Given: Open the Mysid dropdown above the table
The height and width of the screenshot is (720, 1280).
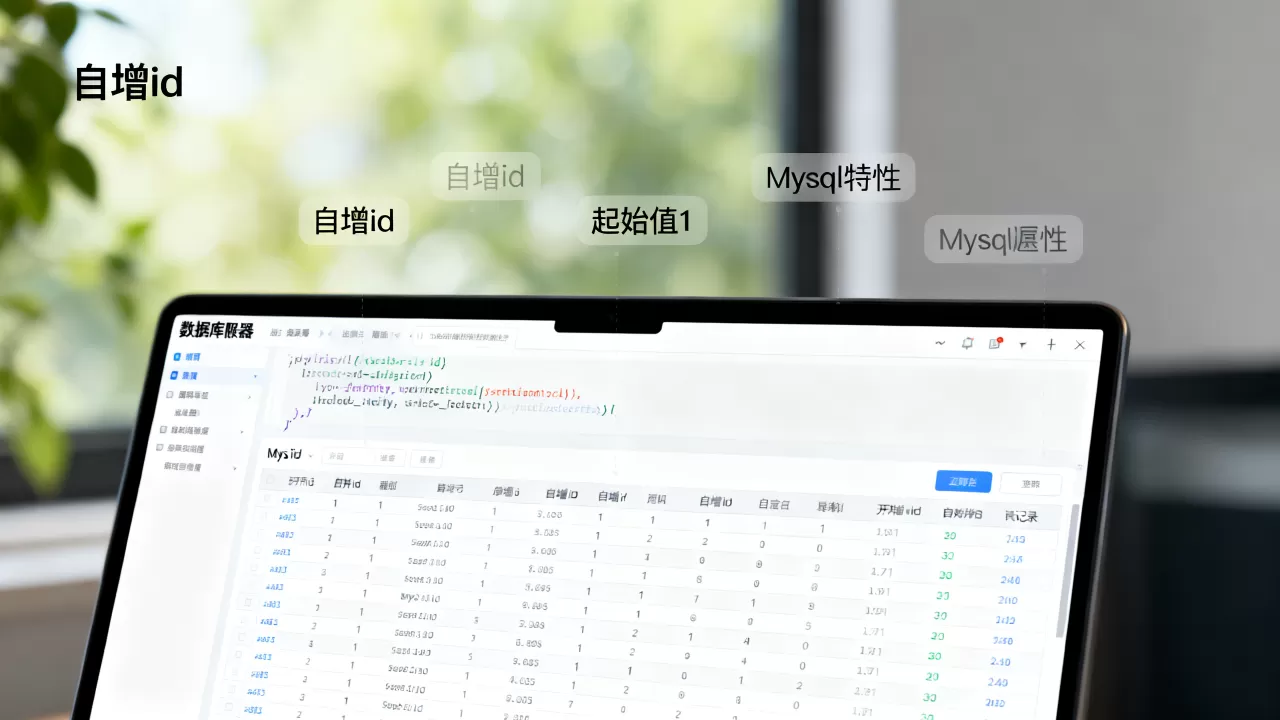Looking at the screenshot, I should 289,455.
